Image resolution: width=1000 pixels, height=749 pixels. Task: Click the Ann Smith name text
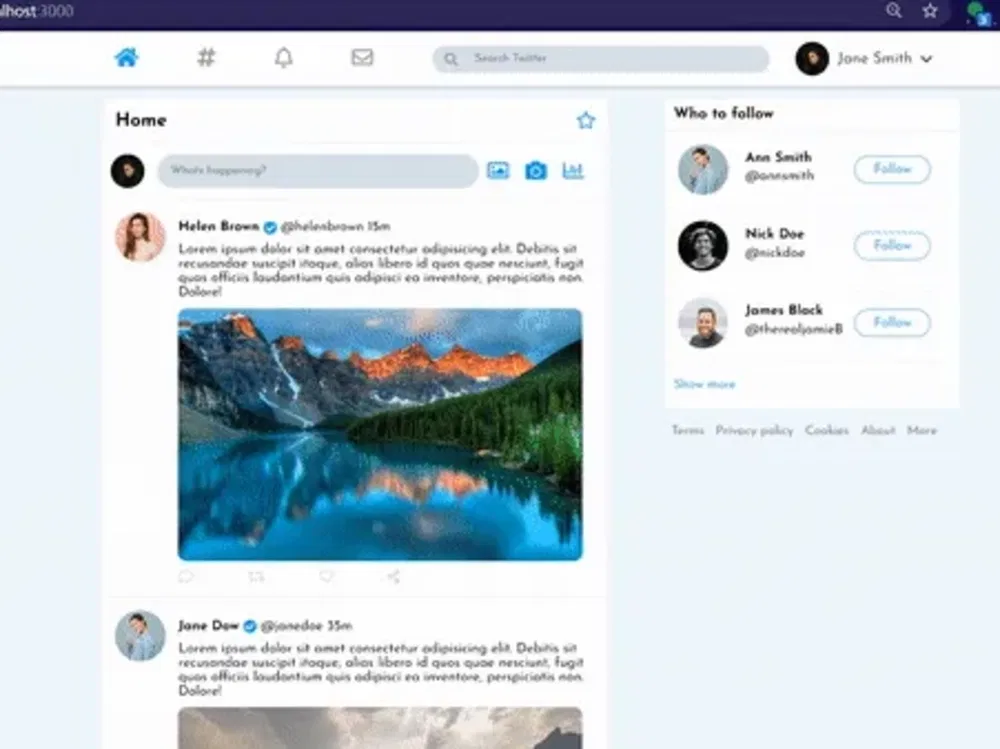point(778,157)
